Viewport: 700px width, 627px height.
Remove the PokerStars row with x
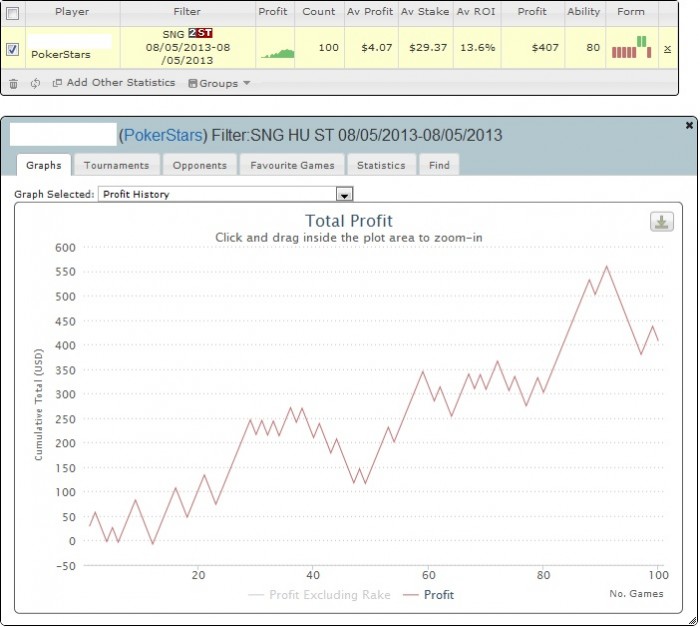point(667,49)
